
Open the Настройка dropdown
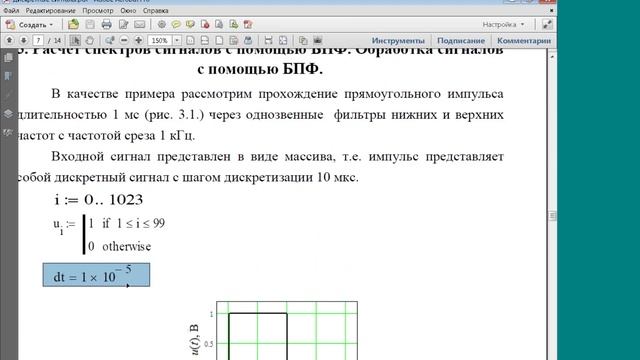point(503,24)
